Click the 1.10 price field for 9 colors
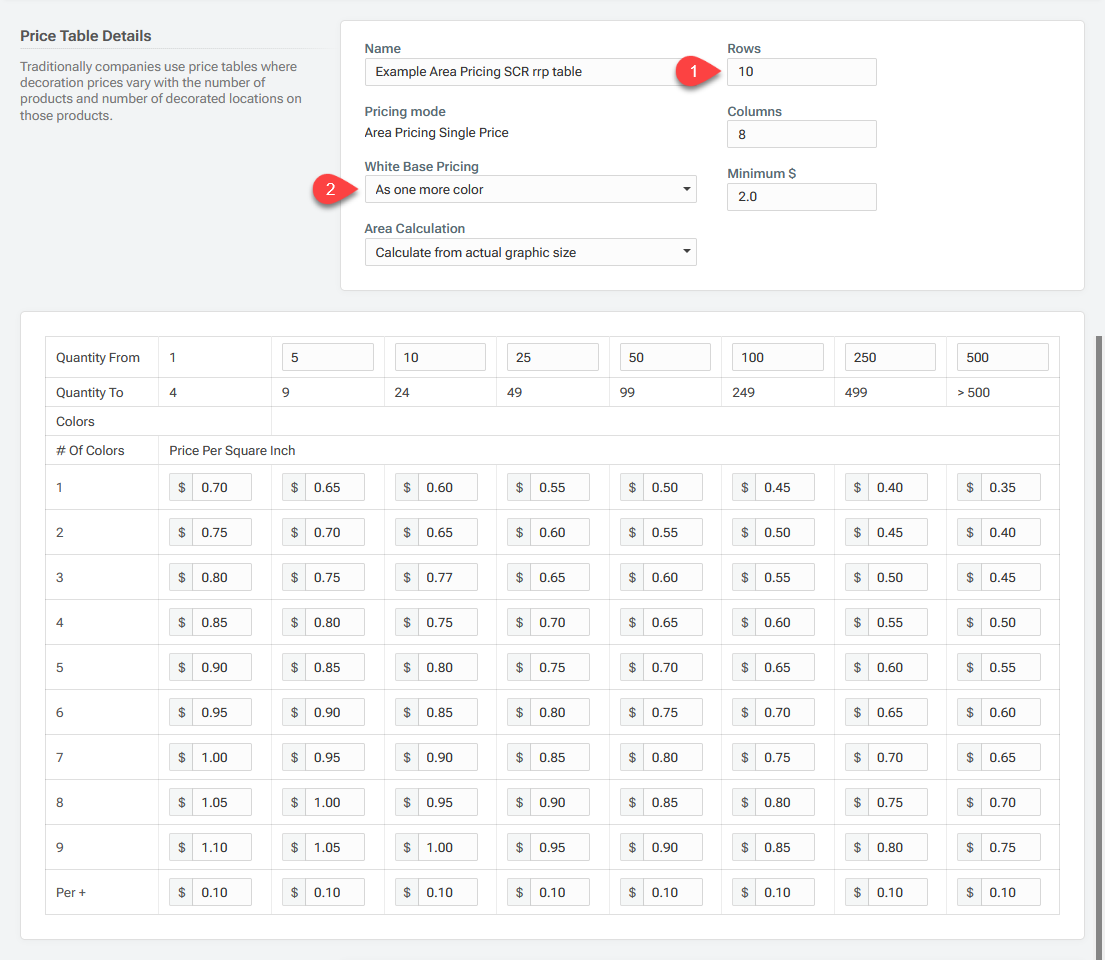Image resolution: width=1105 pixels, height=960 pixels. click(x=222, y=847)
